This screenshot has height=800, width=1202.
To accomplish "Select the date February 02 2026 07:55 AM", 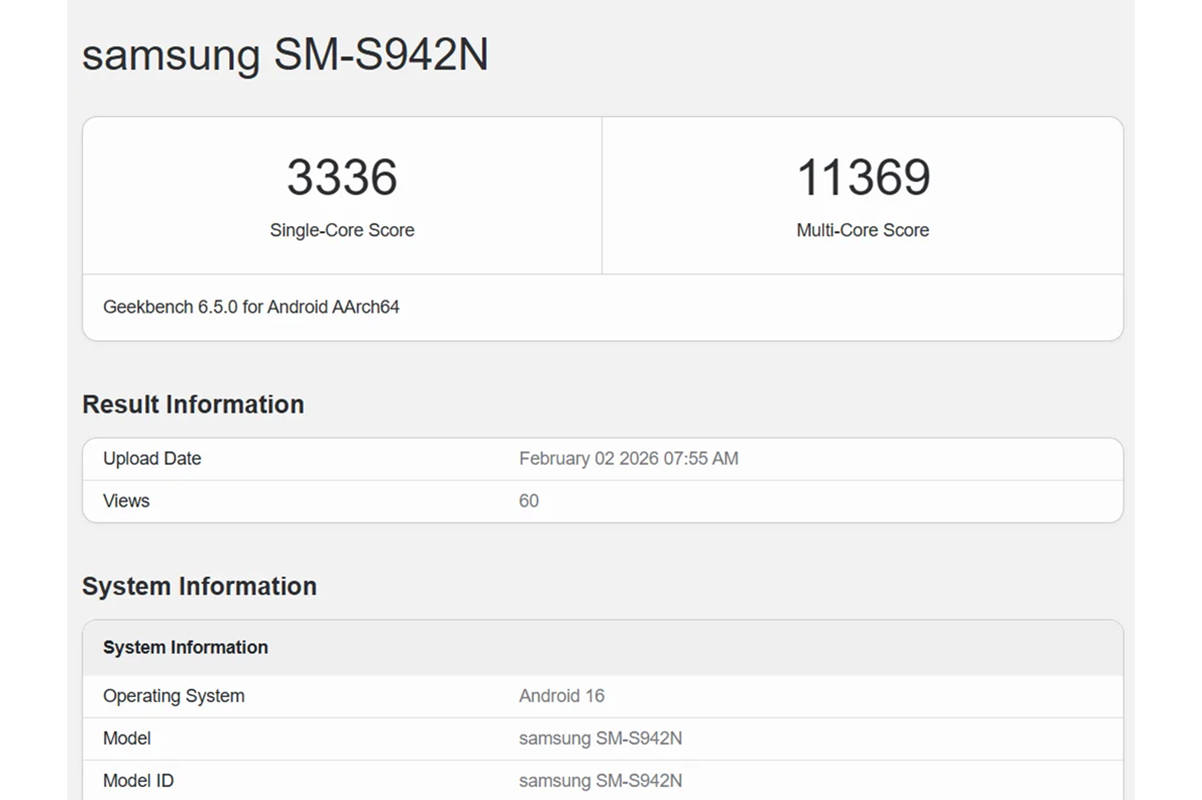I will 629,459.
